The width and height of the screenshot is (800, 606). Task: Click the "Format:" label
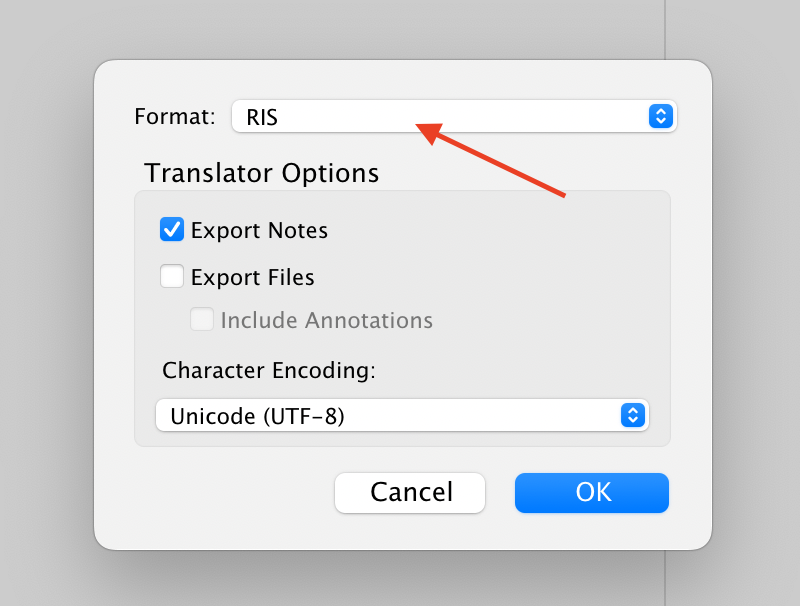coord(174,117)
